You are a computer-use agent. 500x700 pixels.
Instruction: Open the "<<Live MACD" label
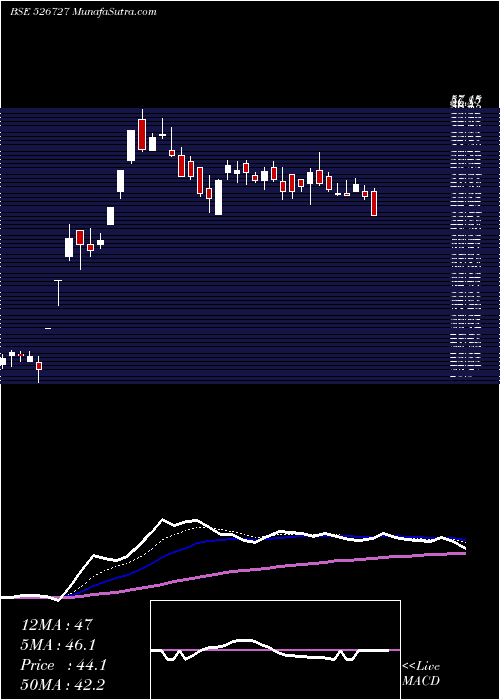(421, 674)
